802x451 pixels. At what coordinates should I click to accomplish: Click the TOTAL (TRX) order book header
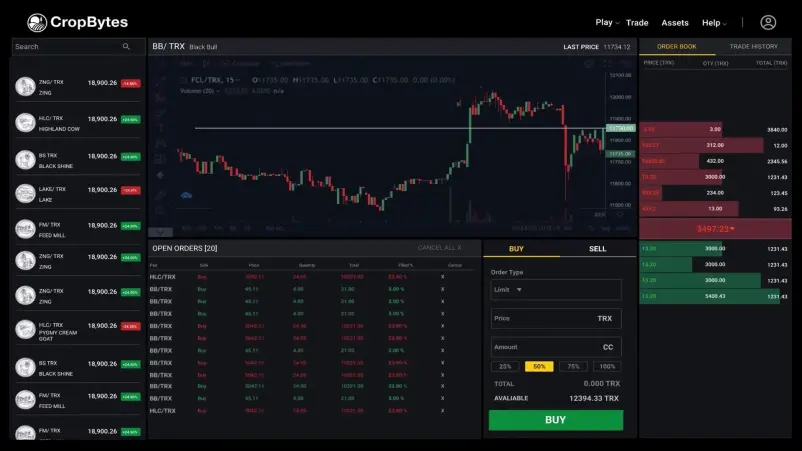pos(771,63)
